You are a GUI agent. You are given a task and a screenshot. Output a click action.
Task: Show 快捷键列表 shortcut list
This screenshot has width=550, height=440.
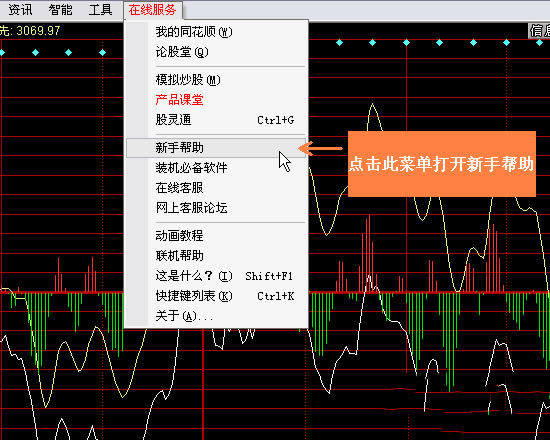pyautogui.click(x=216, y=296)
